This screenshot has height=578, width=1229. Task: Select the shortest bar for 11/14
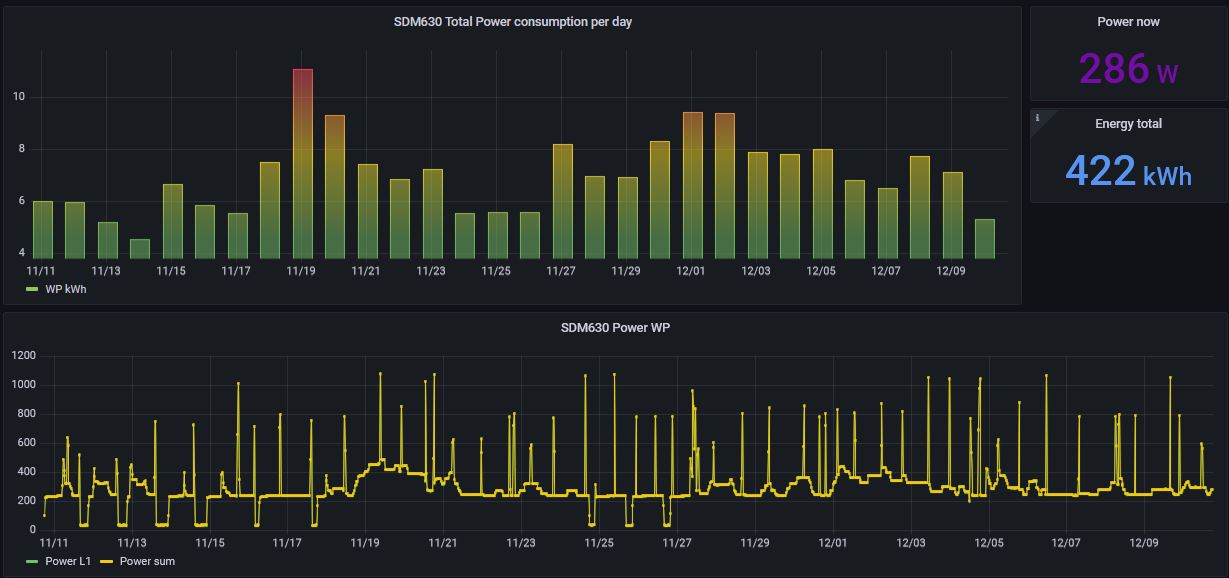click(x=140, y=248)
